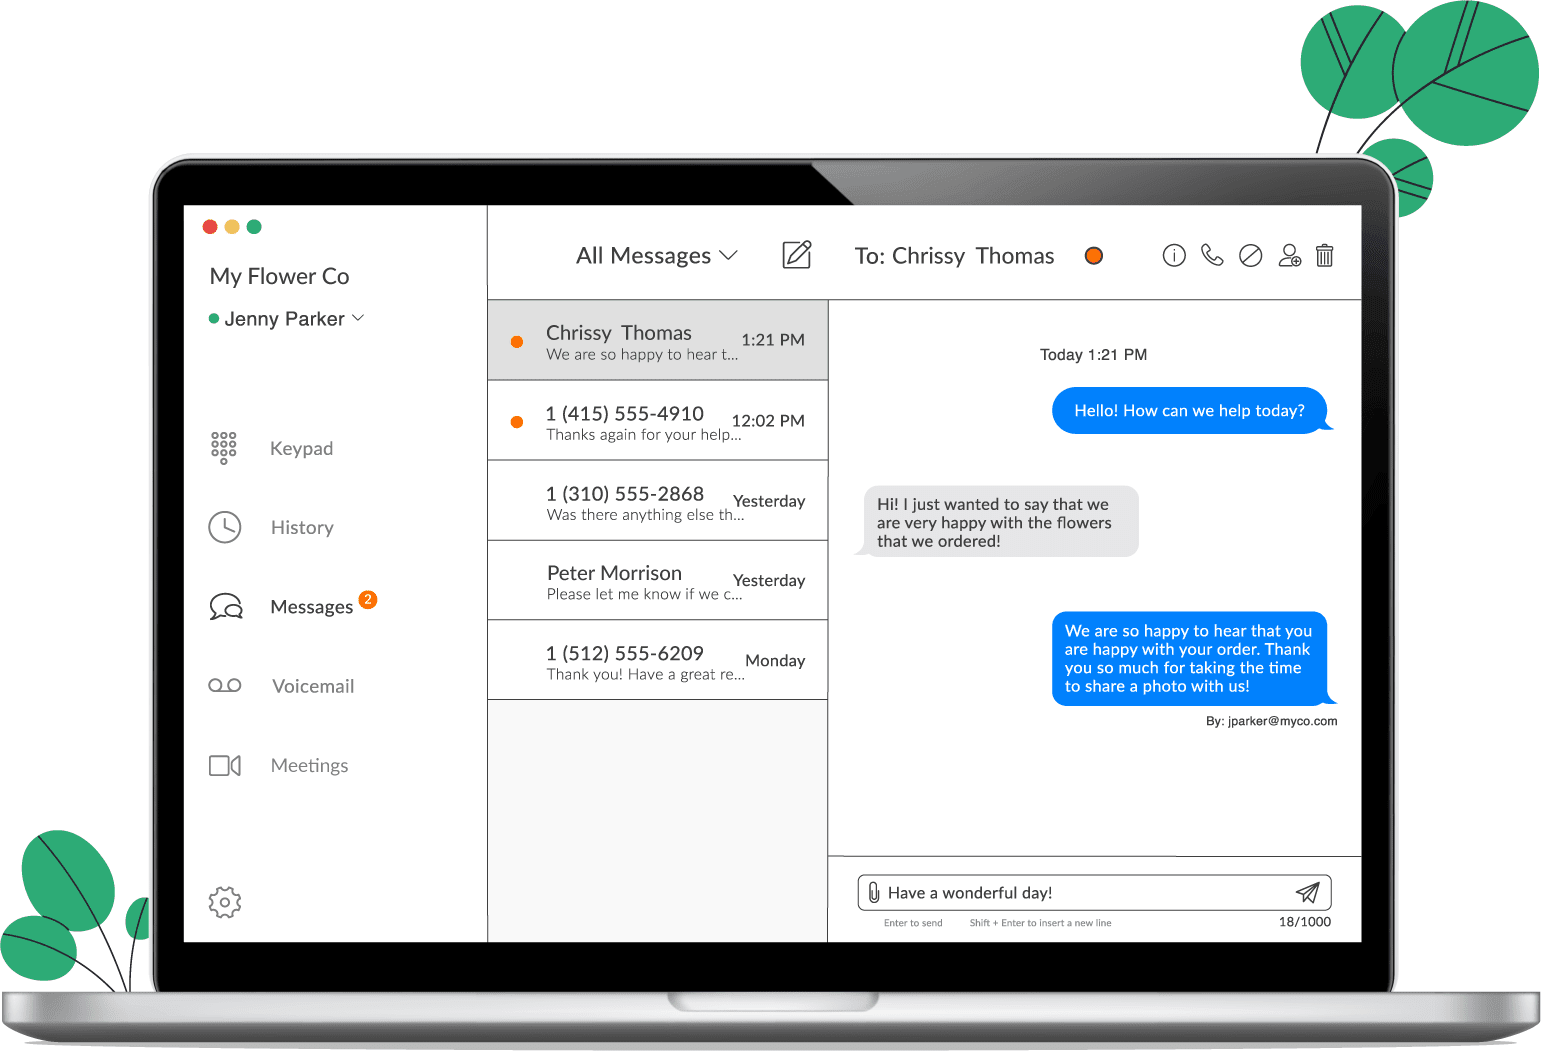Expand the All Messages dropdown
The image size is (1541, 1051).
tap(657, 256)
